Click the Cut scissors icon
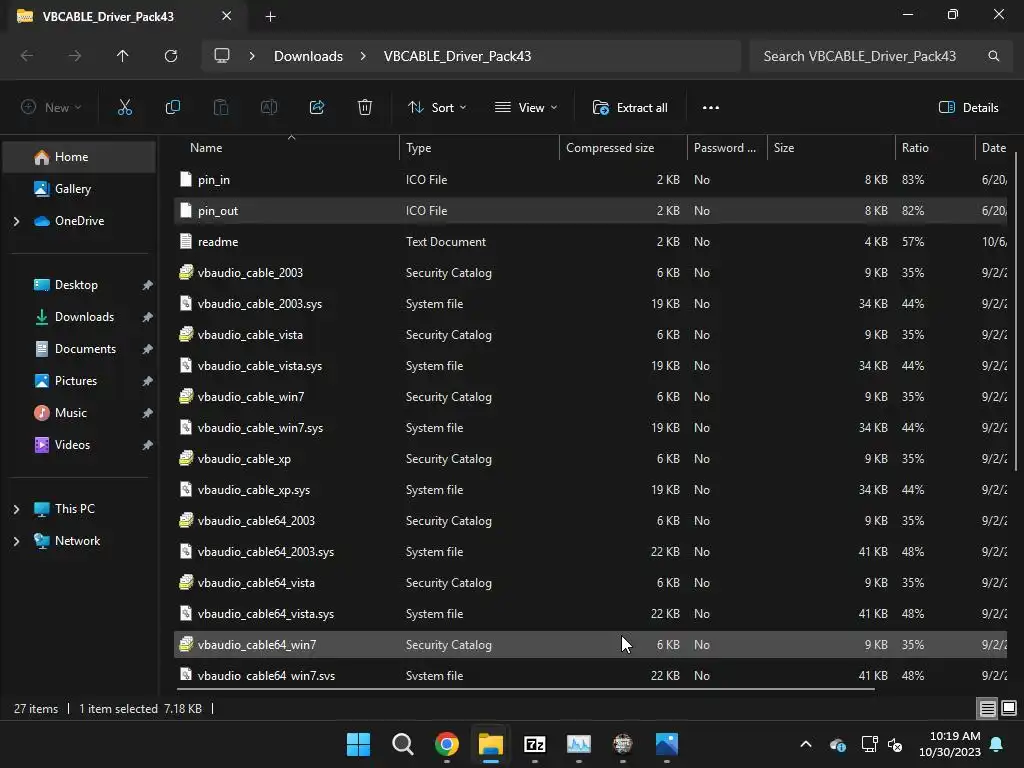Image resolution: width=1024 pixels, height=768 pixels. tap(125, 107)
